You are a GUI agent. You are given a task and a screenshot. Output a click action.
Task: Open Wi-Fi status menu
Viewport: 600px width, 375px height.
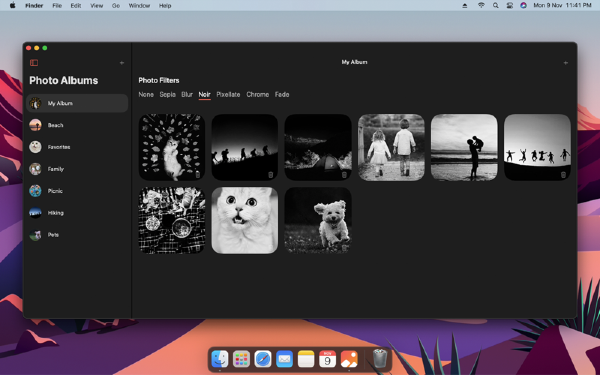click(481, 5)
